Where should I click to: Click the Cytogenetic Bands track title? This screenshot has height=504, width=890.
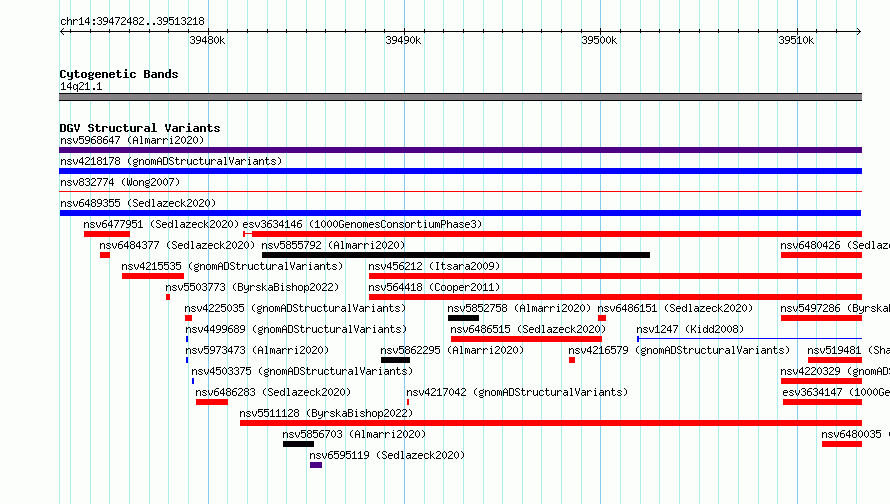pyautogui.click(x=119, y=74)
